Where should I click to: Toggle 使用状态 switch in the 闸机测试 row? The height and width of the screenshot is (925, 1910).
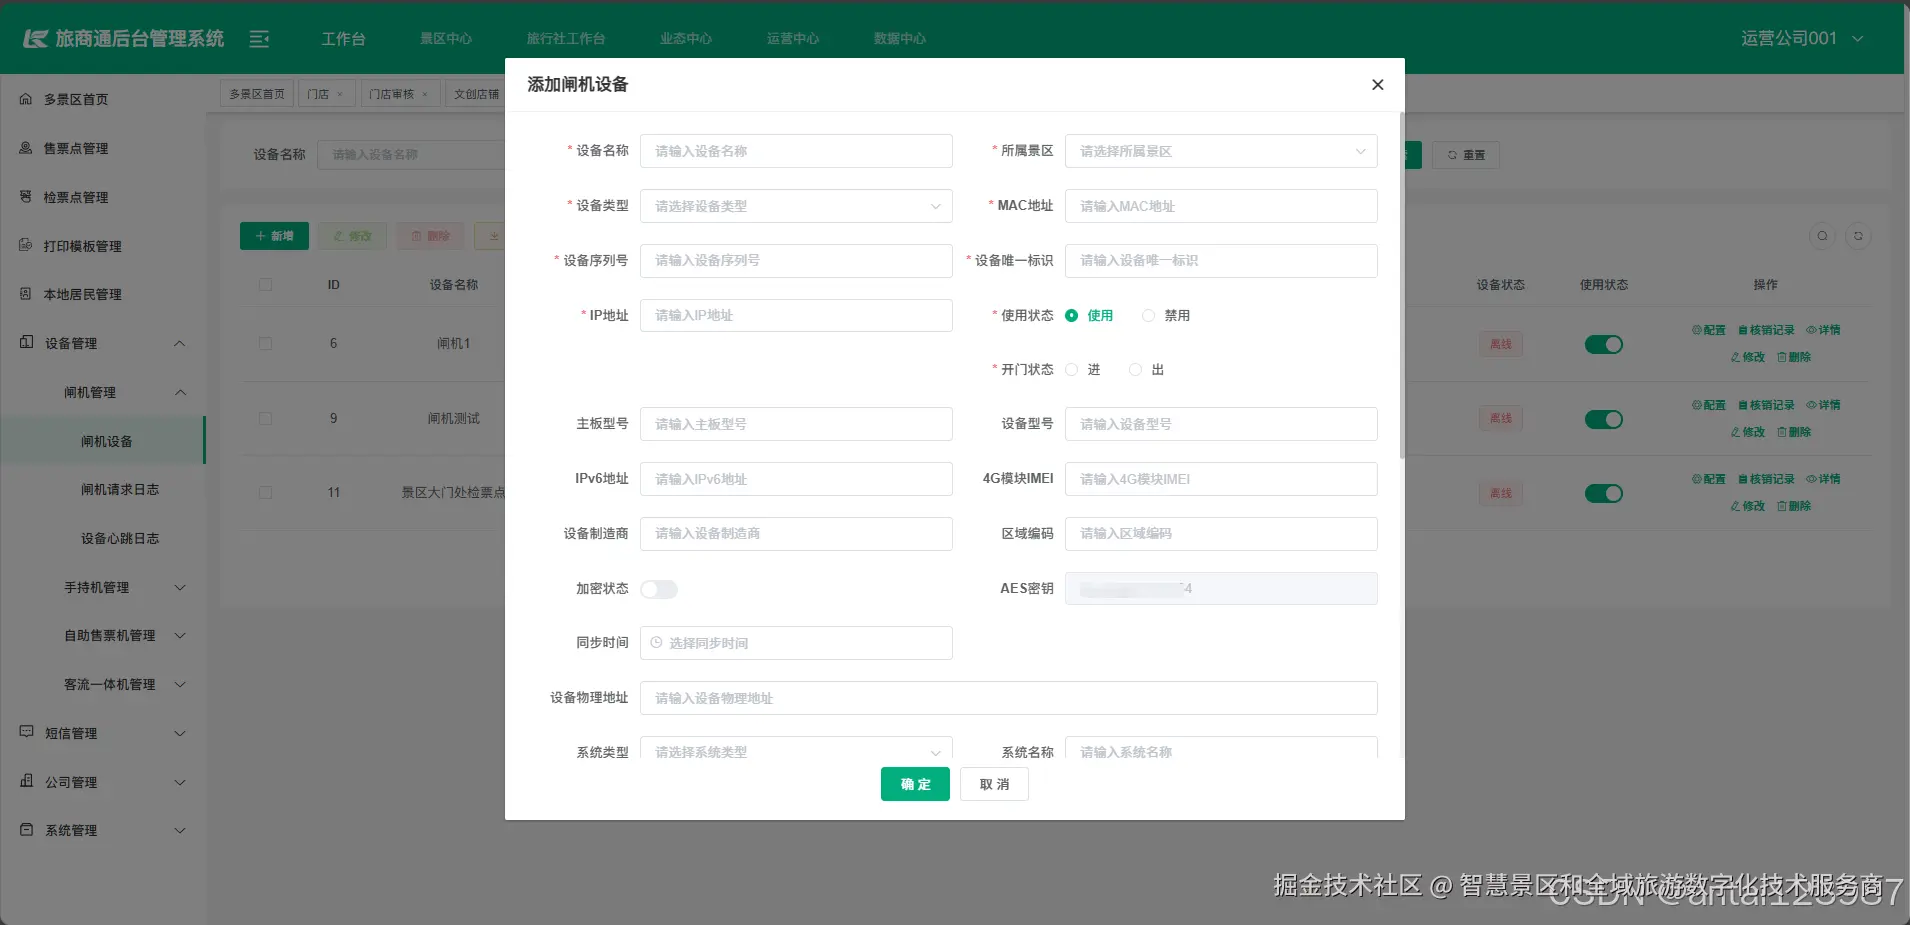[x=1604, y=419]
